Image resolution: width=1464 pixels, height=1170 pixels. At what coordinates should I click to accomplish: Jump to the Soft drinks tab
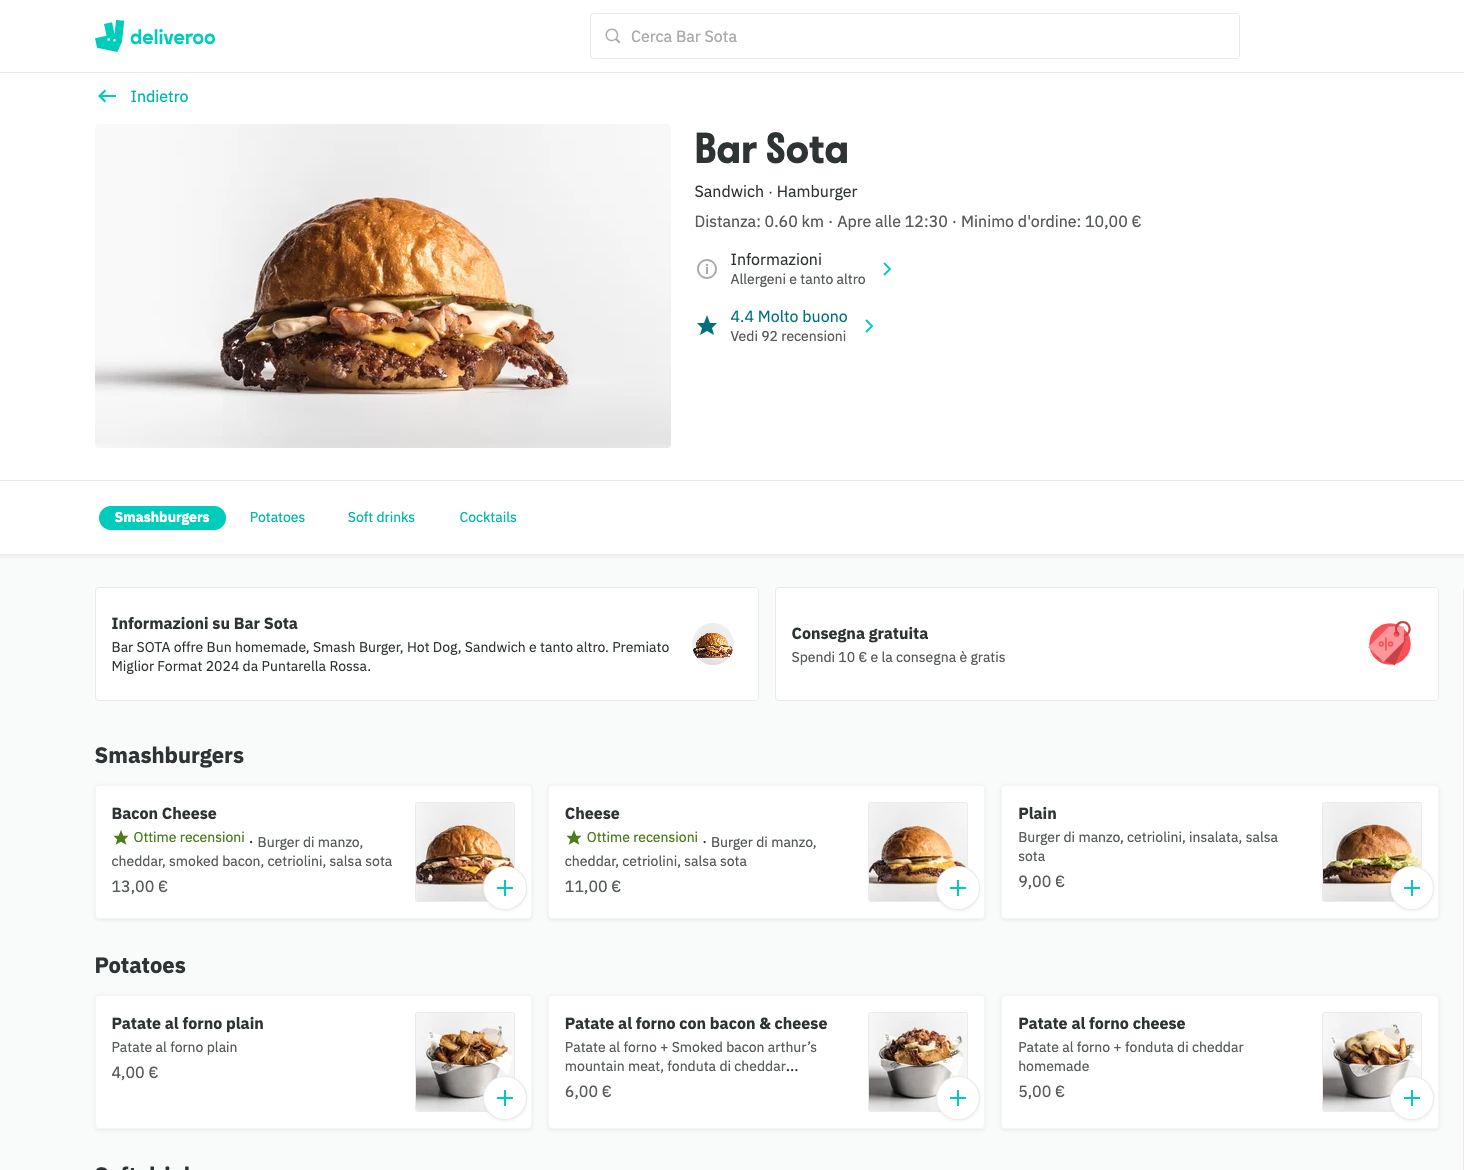coord(381,517)
